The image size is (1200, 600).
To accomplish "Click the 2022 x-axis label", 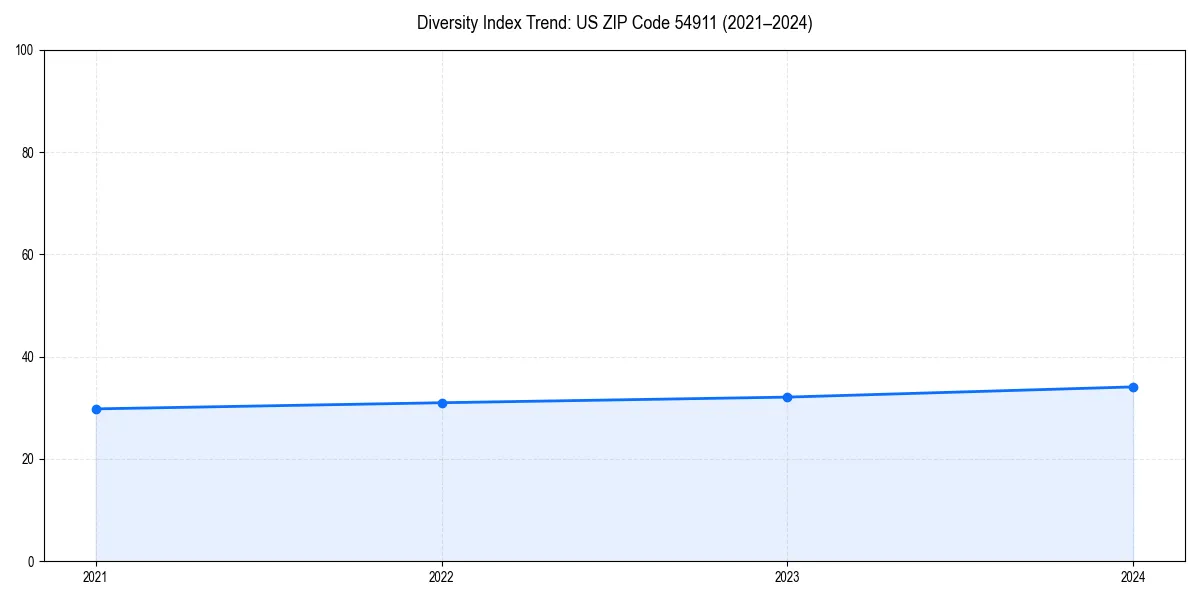I will click(441, 577).
